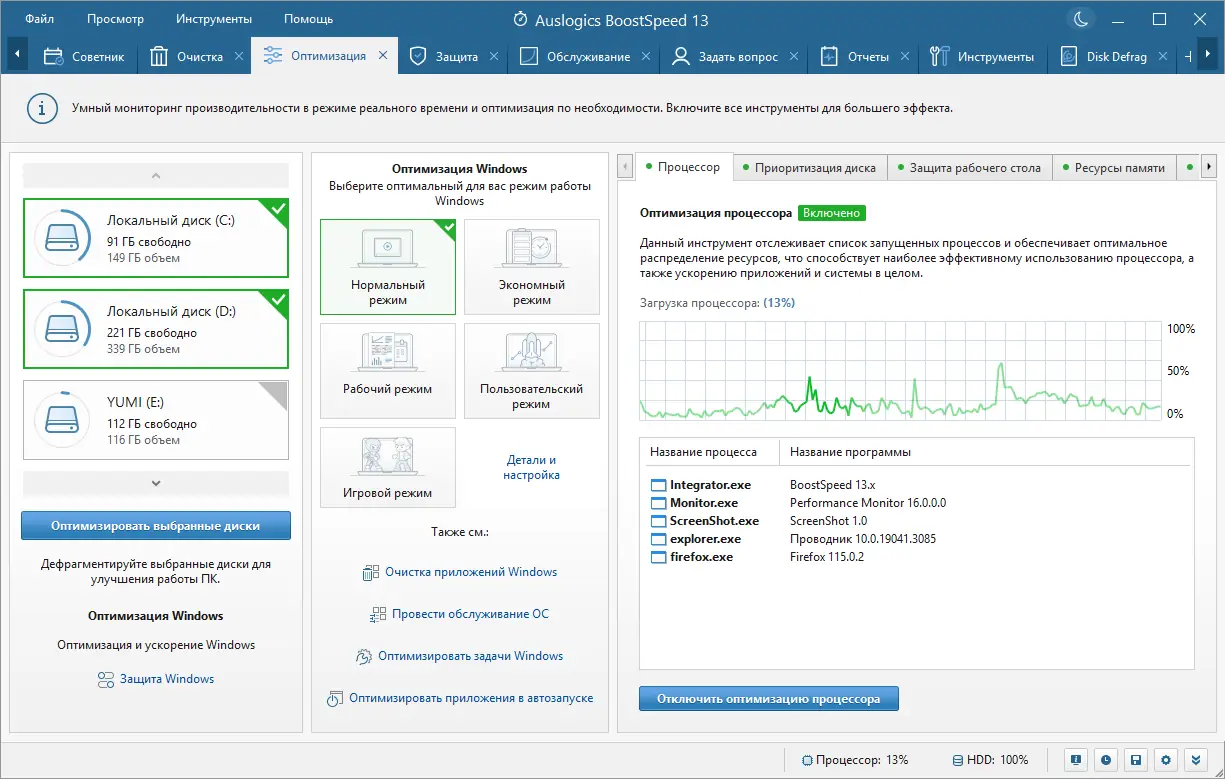Open settings gear icon in status bar

click(x=1167, y=759)
